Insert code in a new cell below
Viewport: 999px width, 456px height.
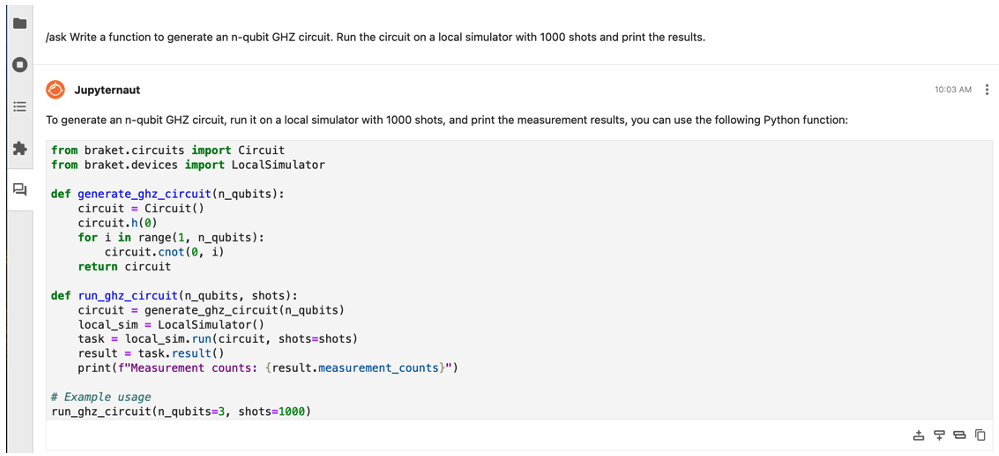938,436
